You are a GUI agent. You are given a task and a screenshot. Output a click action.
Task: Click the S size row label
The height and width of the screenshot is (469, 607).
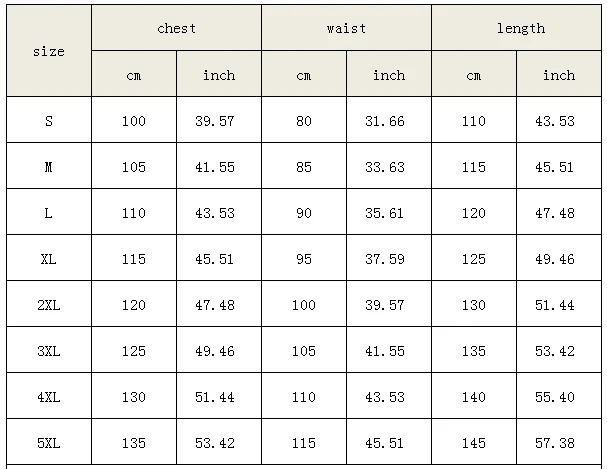click(49, 120)
